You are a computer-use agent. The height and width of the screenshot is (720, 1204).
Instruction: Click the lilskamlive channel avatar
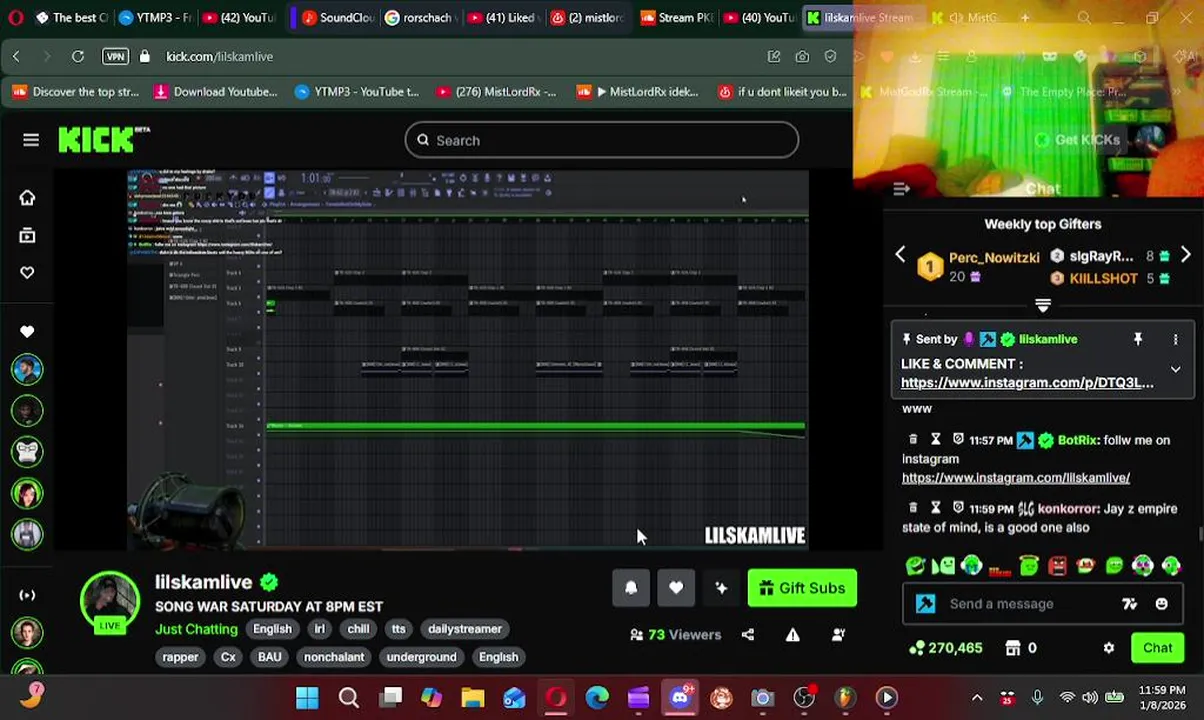[x=109, y=602]
